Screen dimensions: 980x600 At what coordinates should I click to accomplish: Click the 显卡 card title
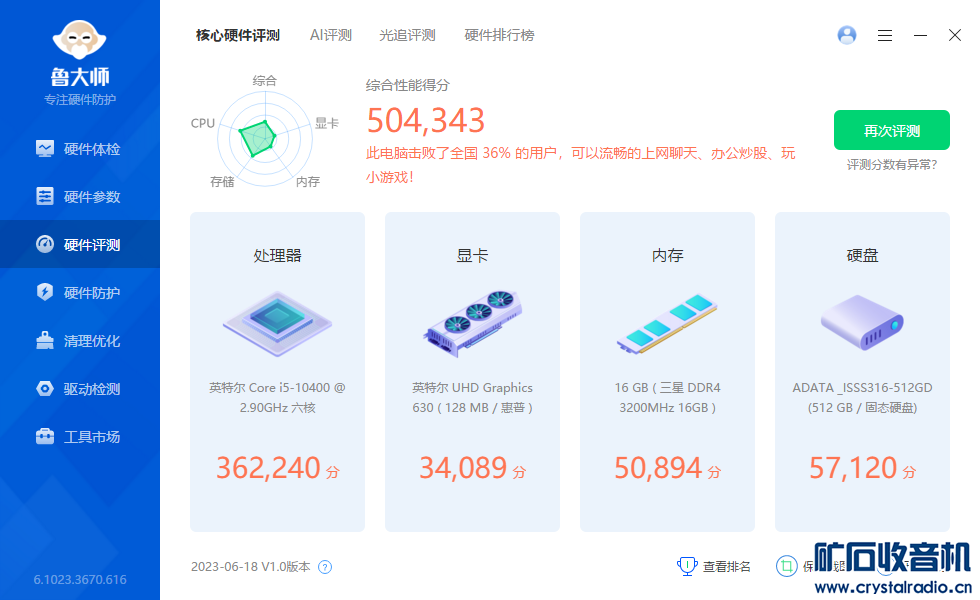[x=472, y=255]
